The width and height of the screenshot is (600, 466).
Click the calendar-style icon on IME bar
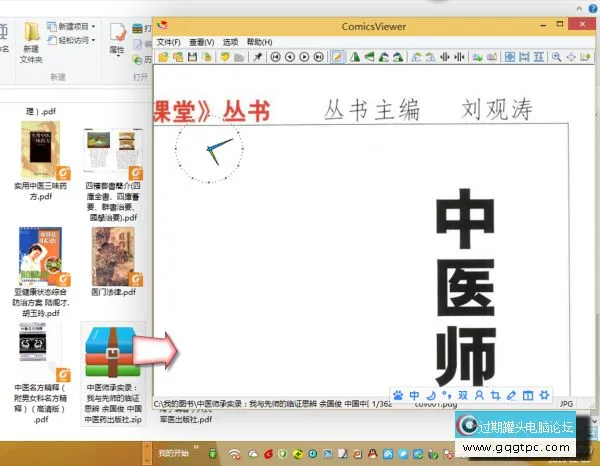pyautogui.click(x=528, y=395)
